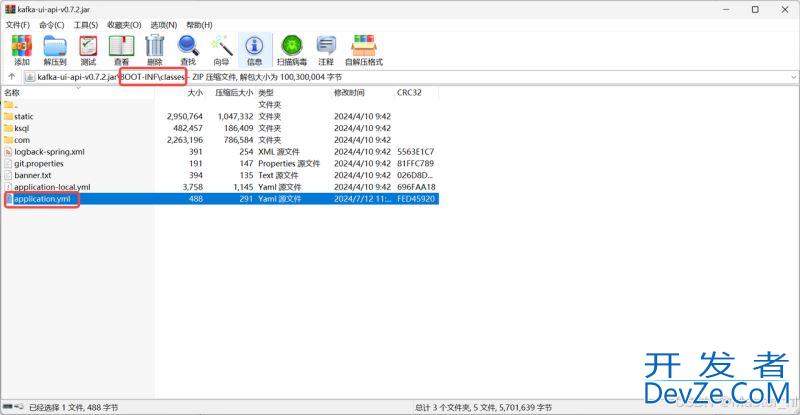Viewport: 800px width, 415px height.
Task: Select the ksql folder
Action: (x=220, y=128)
